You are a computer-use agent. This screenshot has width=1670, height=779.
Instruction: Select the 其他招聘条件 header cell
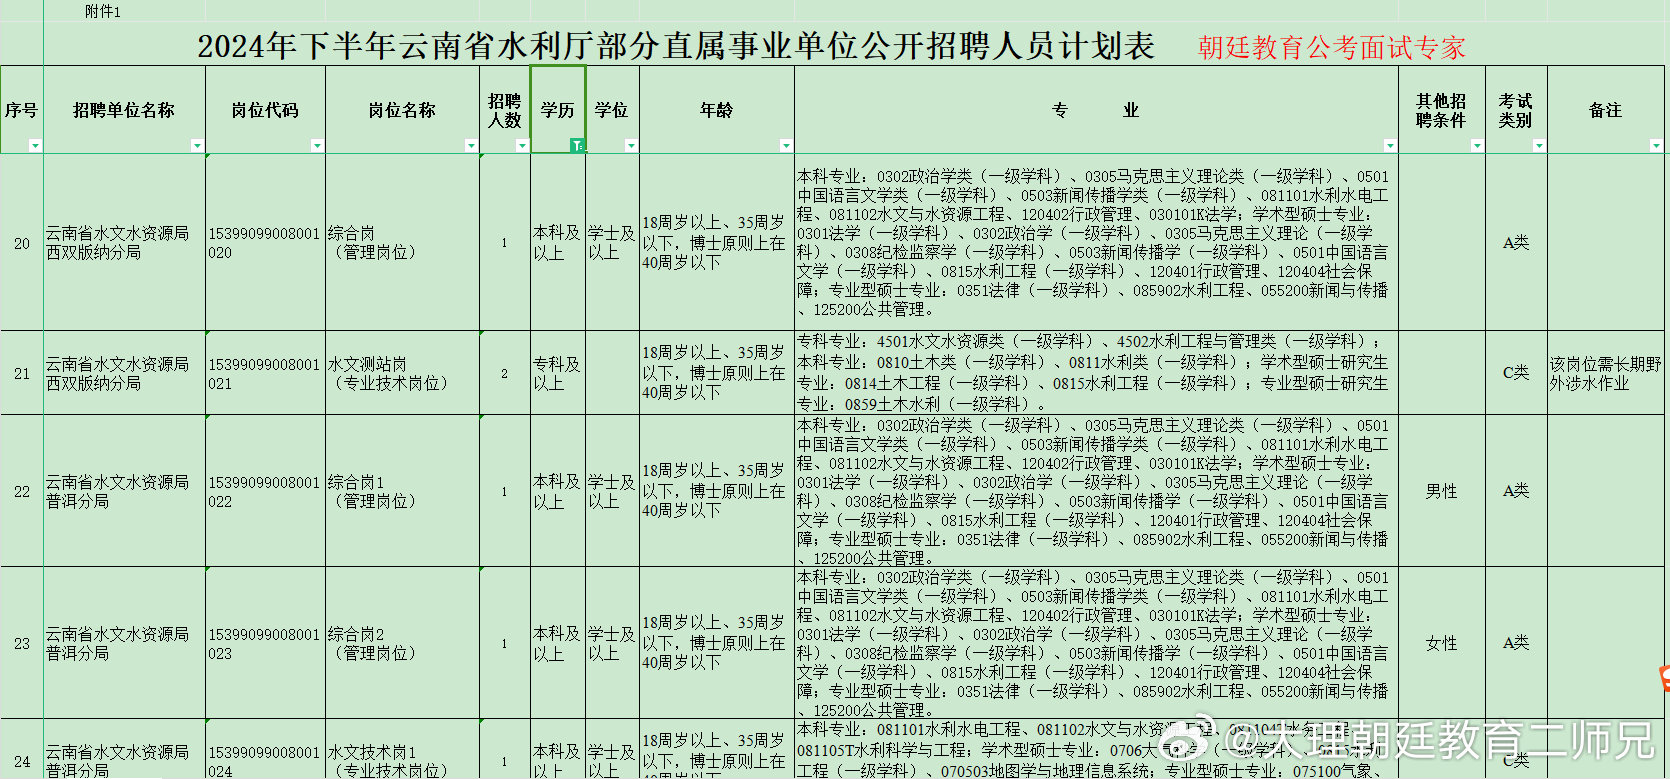pyautogui.click(x=1442, y=110)
